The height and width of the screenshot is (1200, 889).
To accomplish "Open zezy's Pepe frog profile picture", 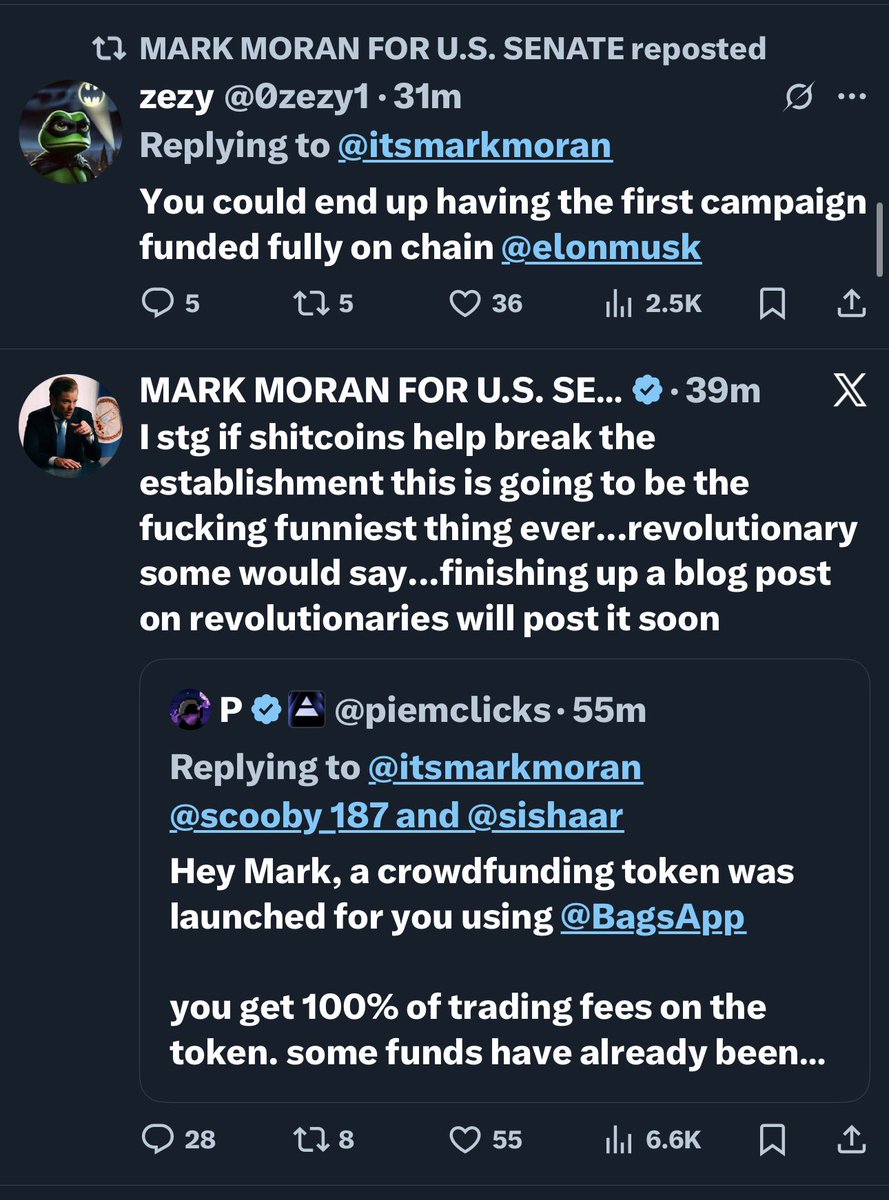I will pyautogui.click(x=70, y=131).
